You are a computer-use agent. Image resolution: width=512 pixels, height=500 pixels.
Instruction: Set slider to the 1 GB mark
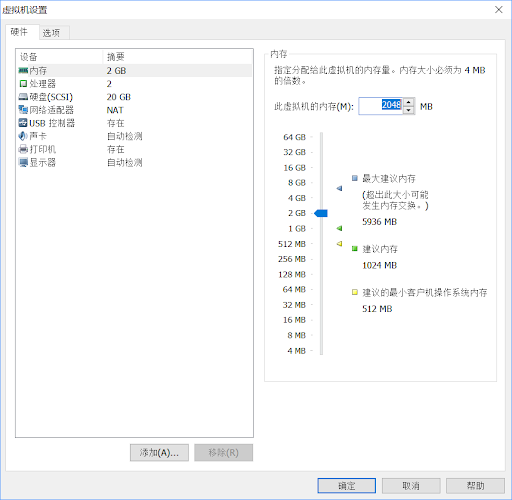(321, 228)
